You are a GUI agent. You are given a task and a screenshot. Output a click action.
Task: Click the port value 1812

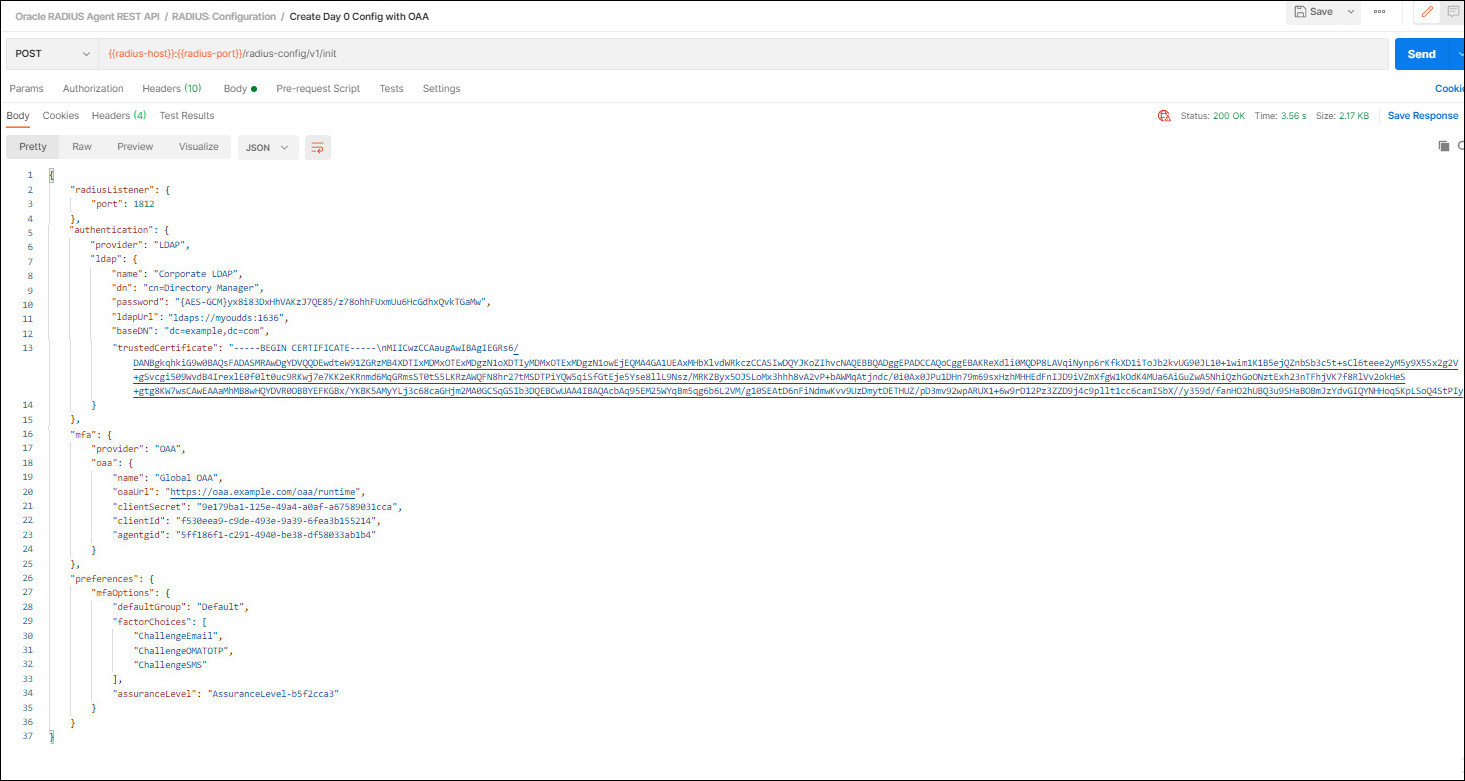coord(143,203)
